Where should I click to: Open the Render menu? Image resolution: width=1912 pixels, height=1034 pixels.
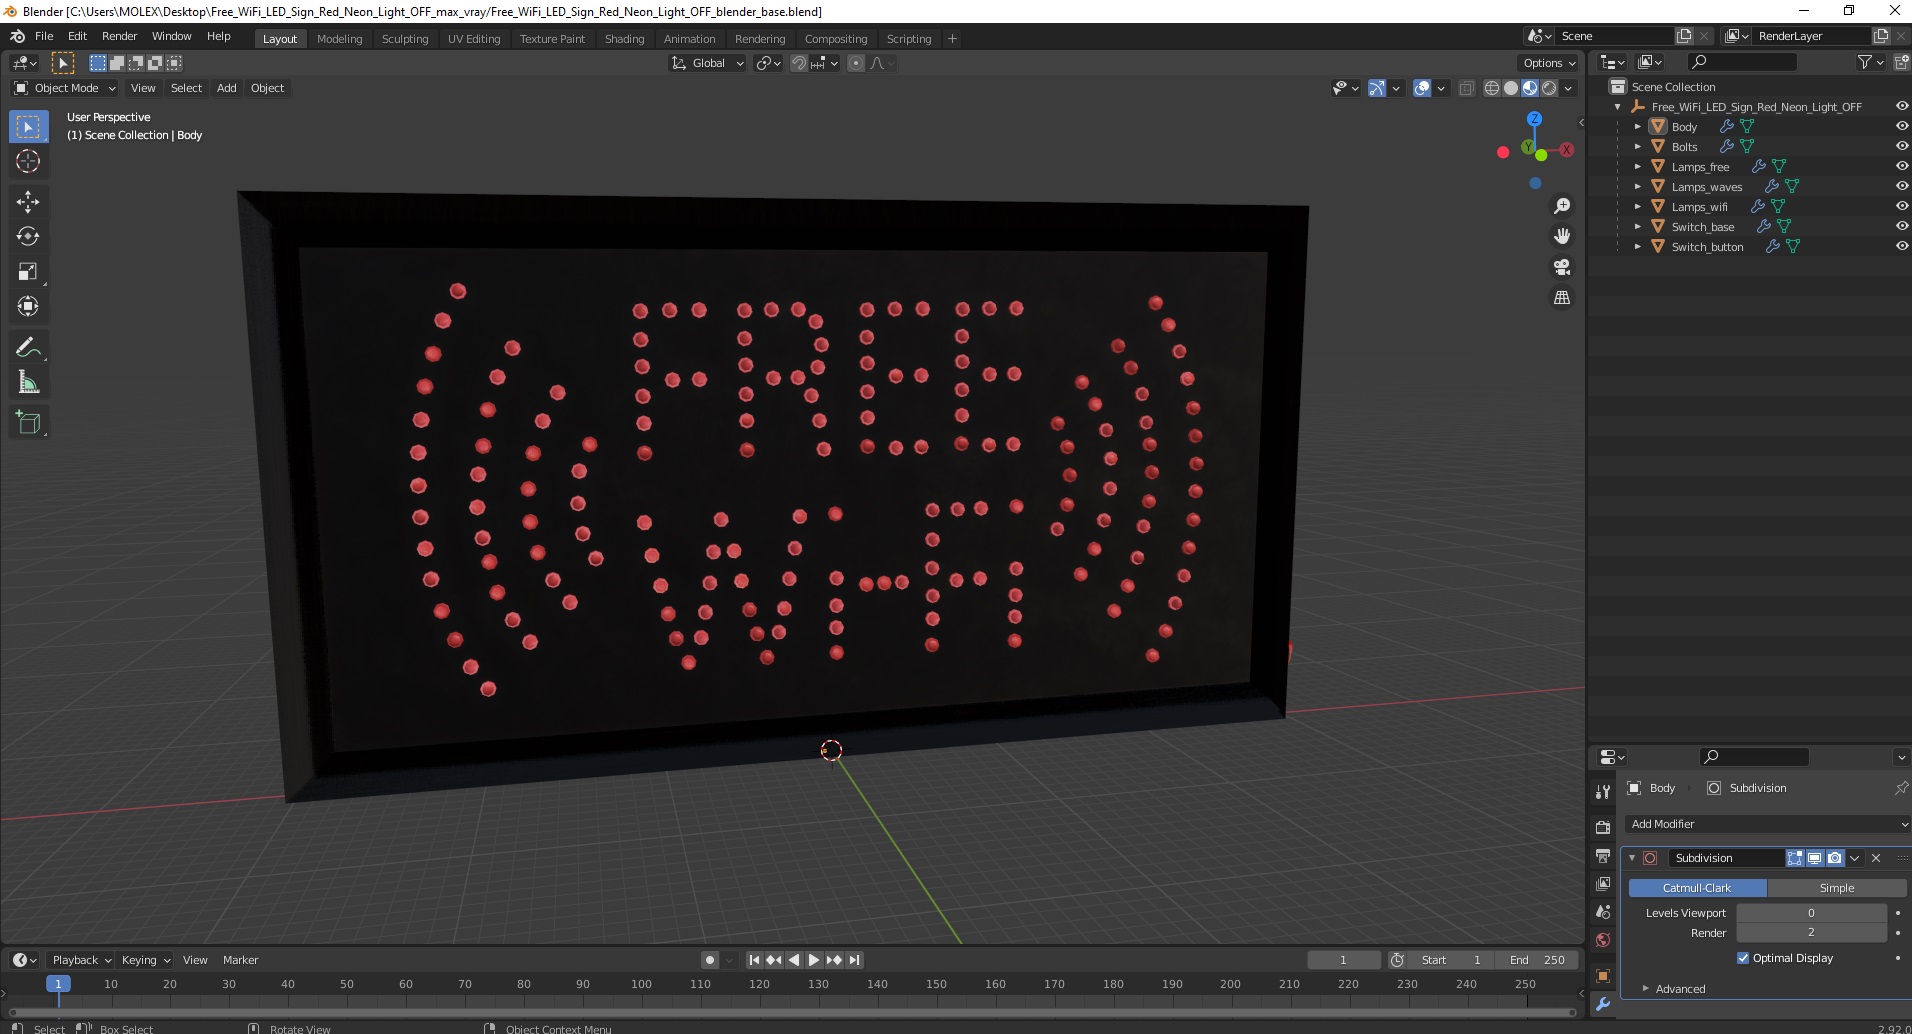pos(119,36)
